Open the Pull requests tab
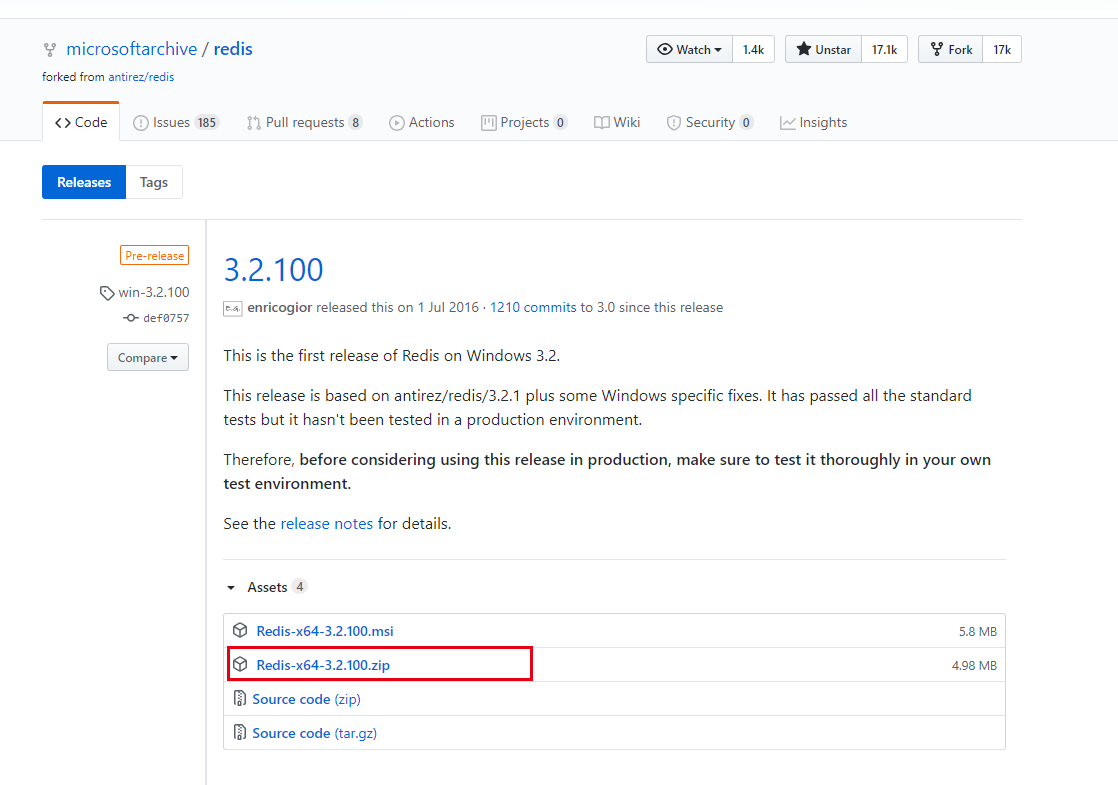Screen dimensions: 1118x785 pos(303,123)
